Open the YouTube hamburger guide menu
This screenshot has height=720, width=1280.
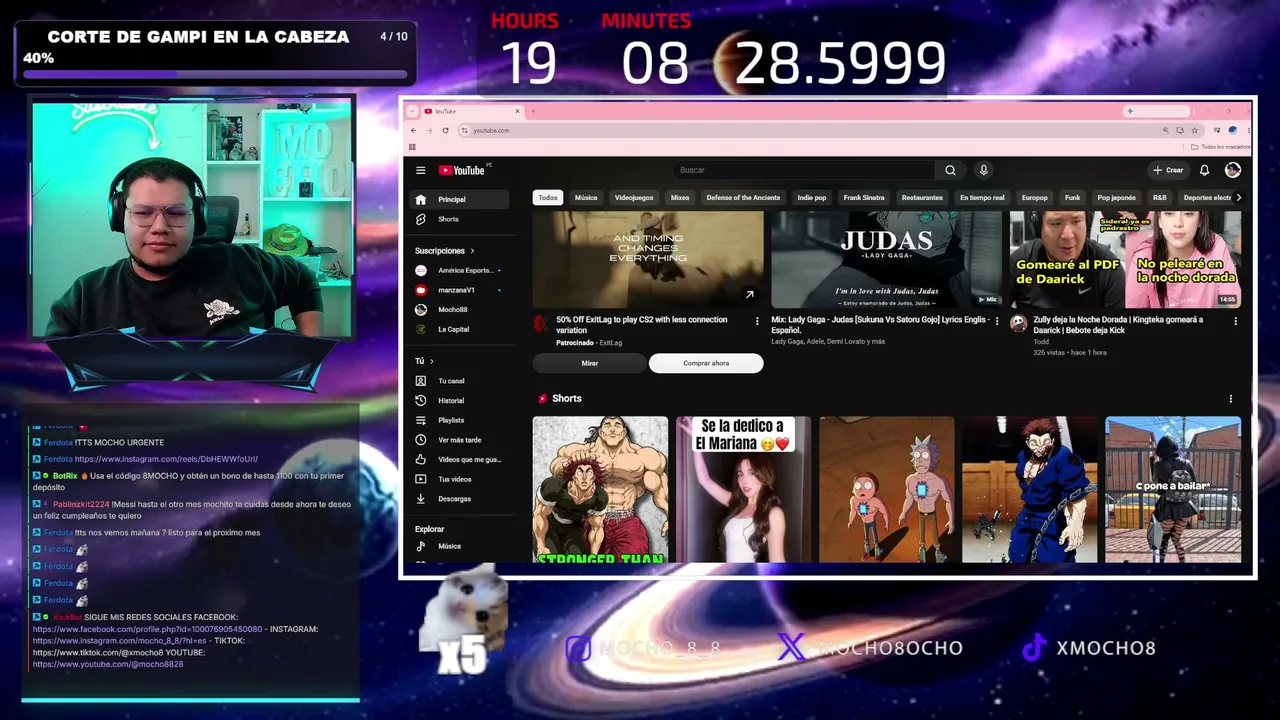coord(421,170)
